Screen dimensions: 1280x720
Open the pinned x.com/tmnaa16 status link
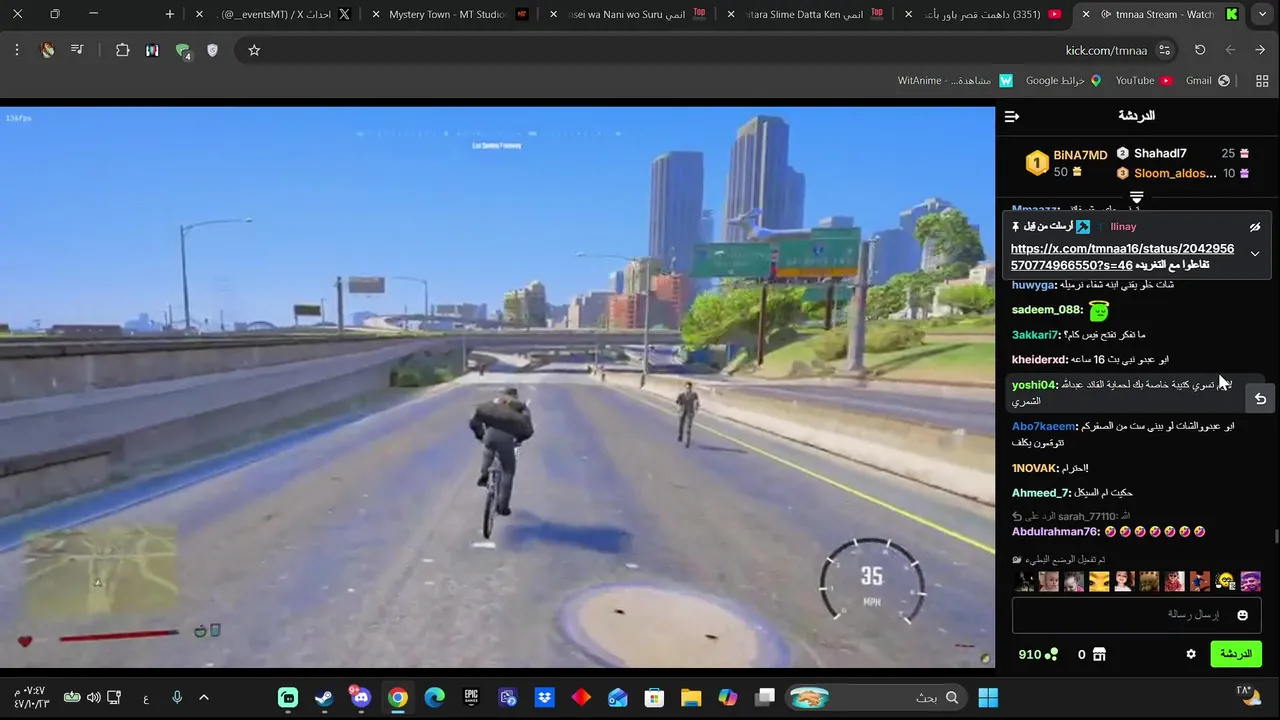(x=1122, y=256)
